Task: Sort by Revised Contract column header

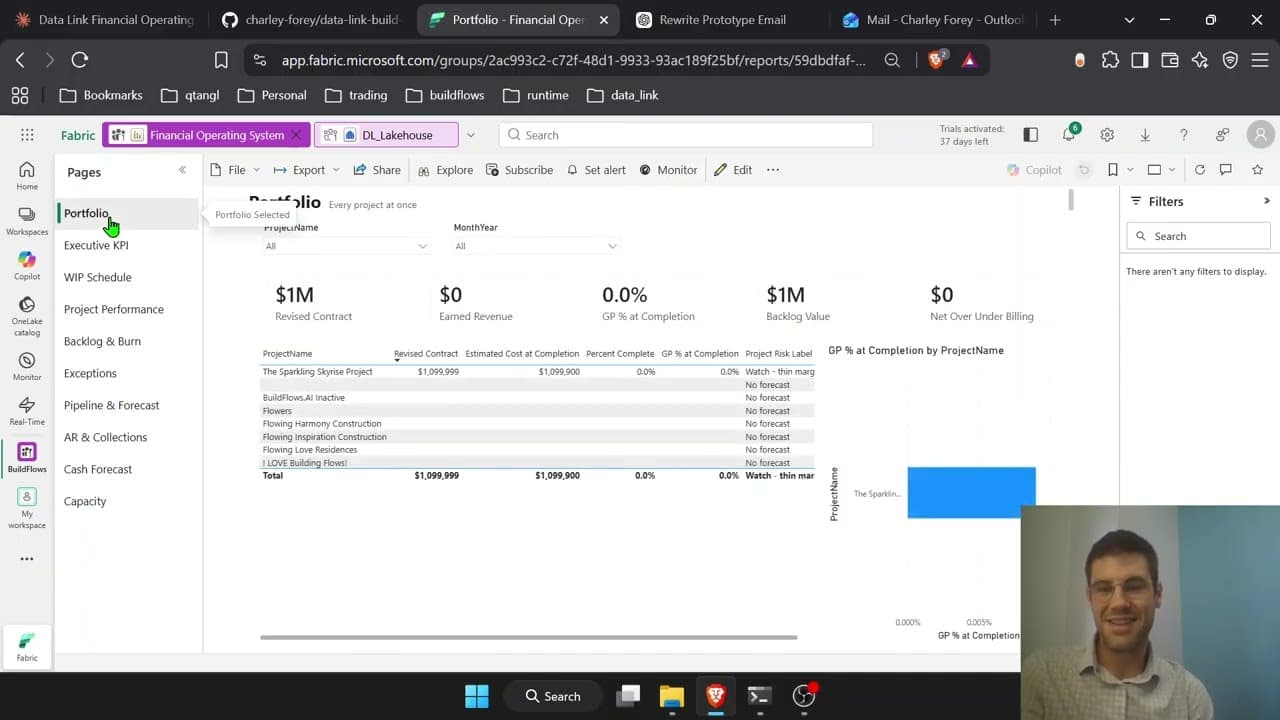Action: point(426,353)
